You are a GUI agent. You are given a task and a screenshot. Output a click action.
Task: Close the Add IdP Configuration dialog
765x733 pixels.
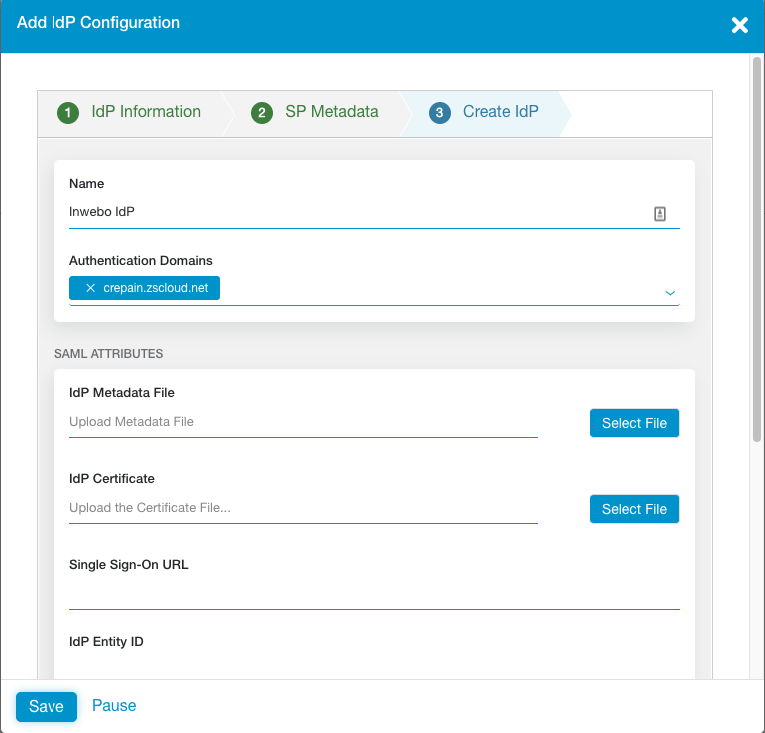coord(739,25)
